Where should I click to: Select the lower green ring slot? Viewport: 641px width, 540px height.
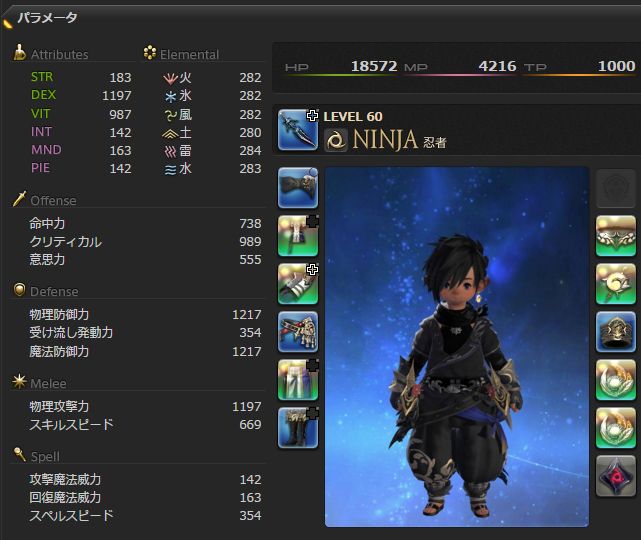(616, 428)
